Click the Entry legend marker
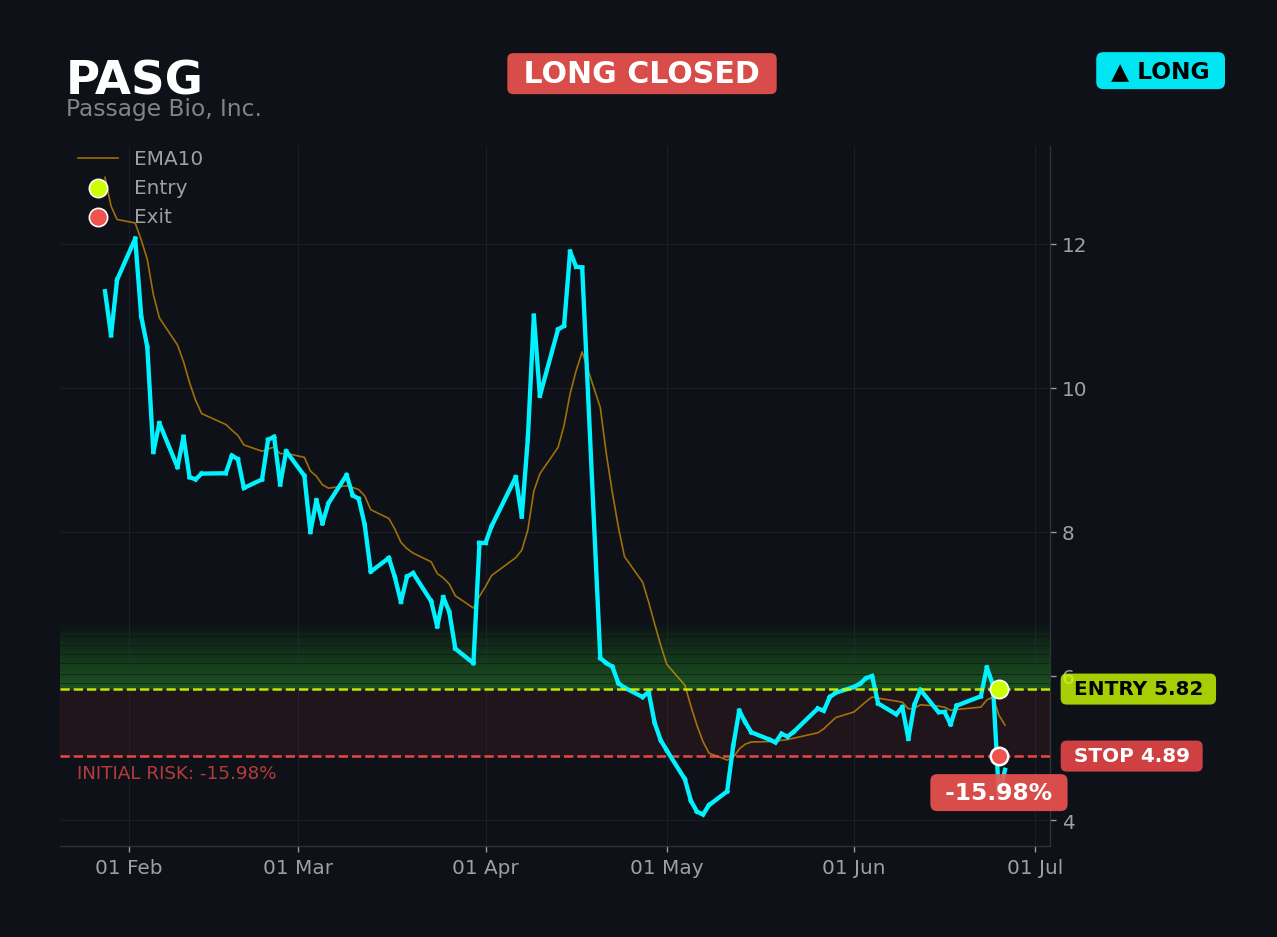Image resolution: width=1277 pixels, height=937 pixels. 98,188
